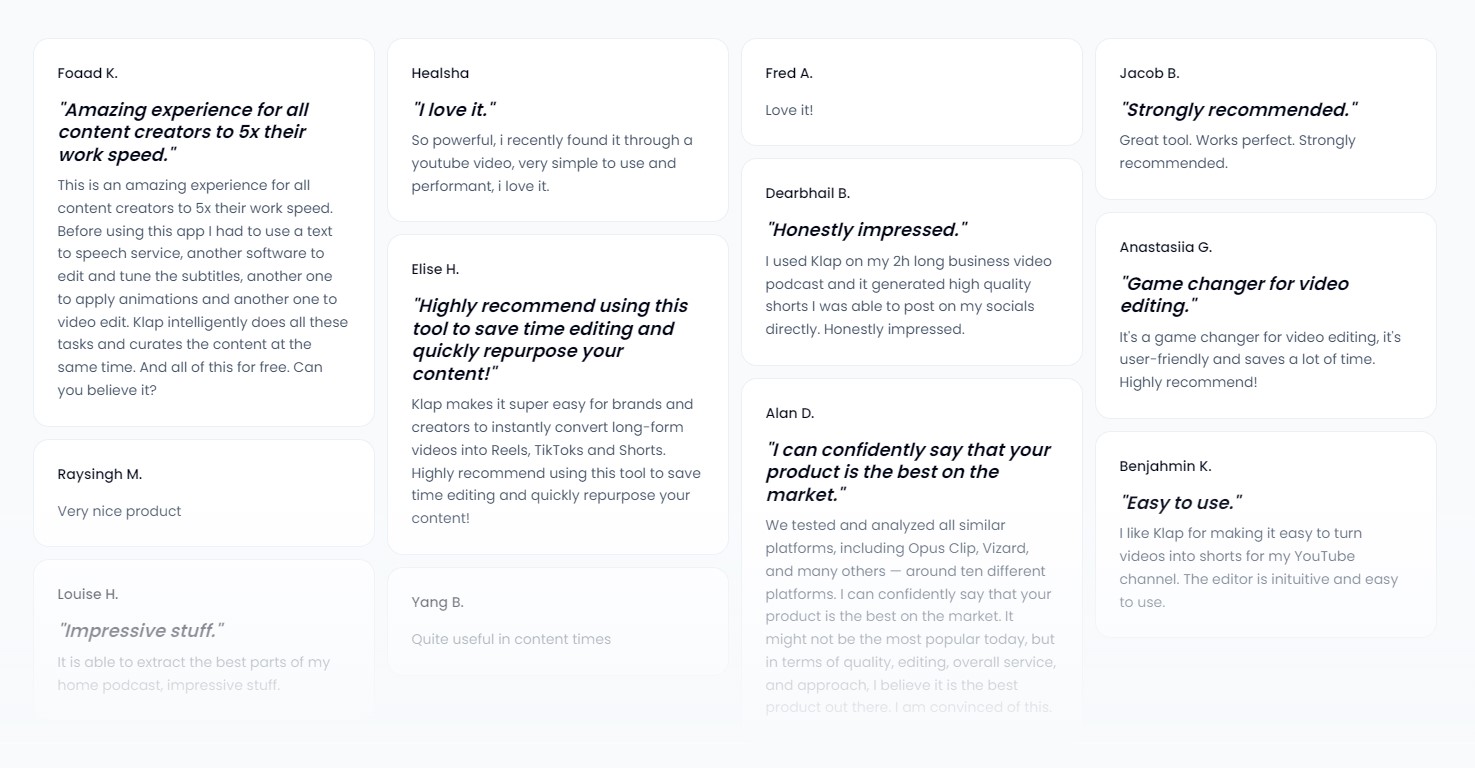Click the "Easy to use." headline

click(x=1181, y=503)
